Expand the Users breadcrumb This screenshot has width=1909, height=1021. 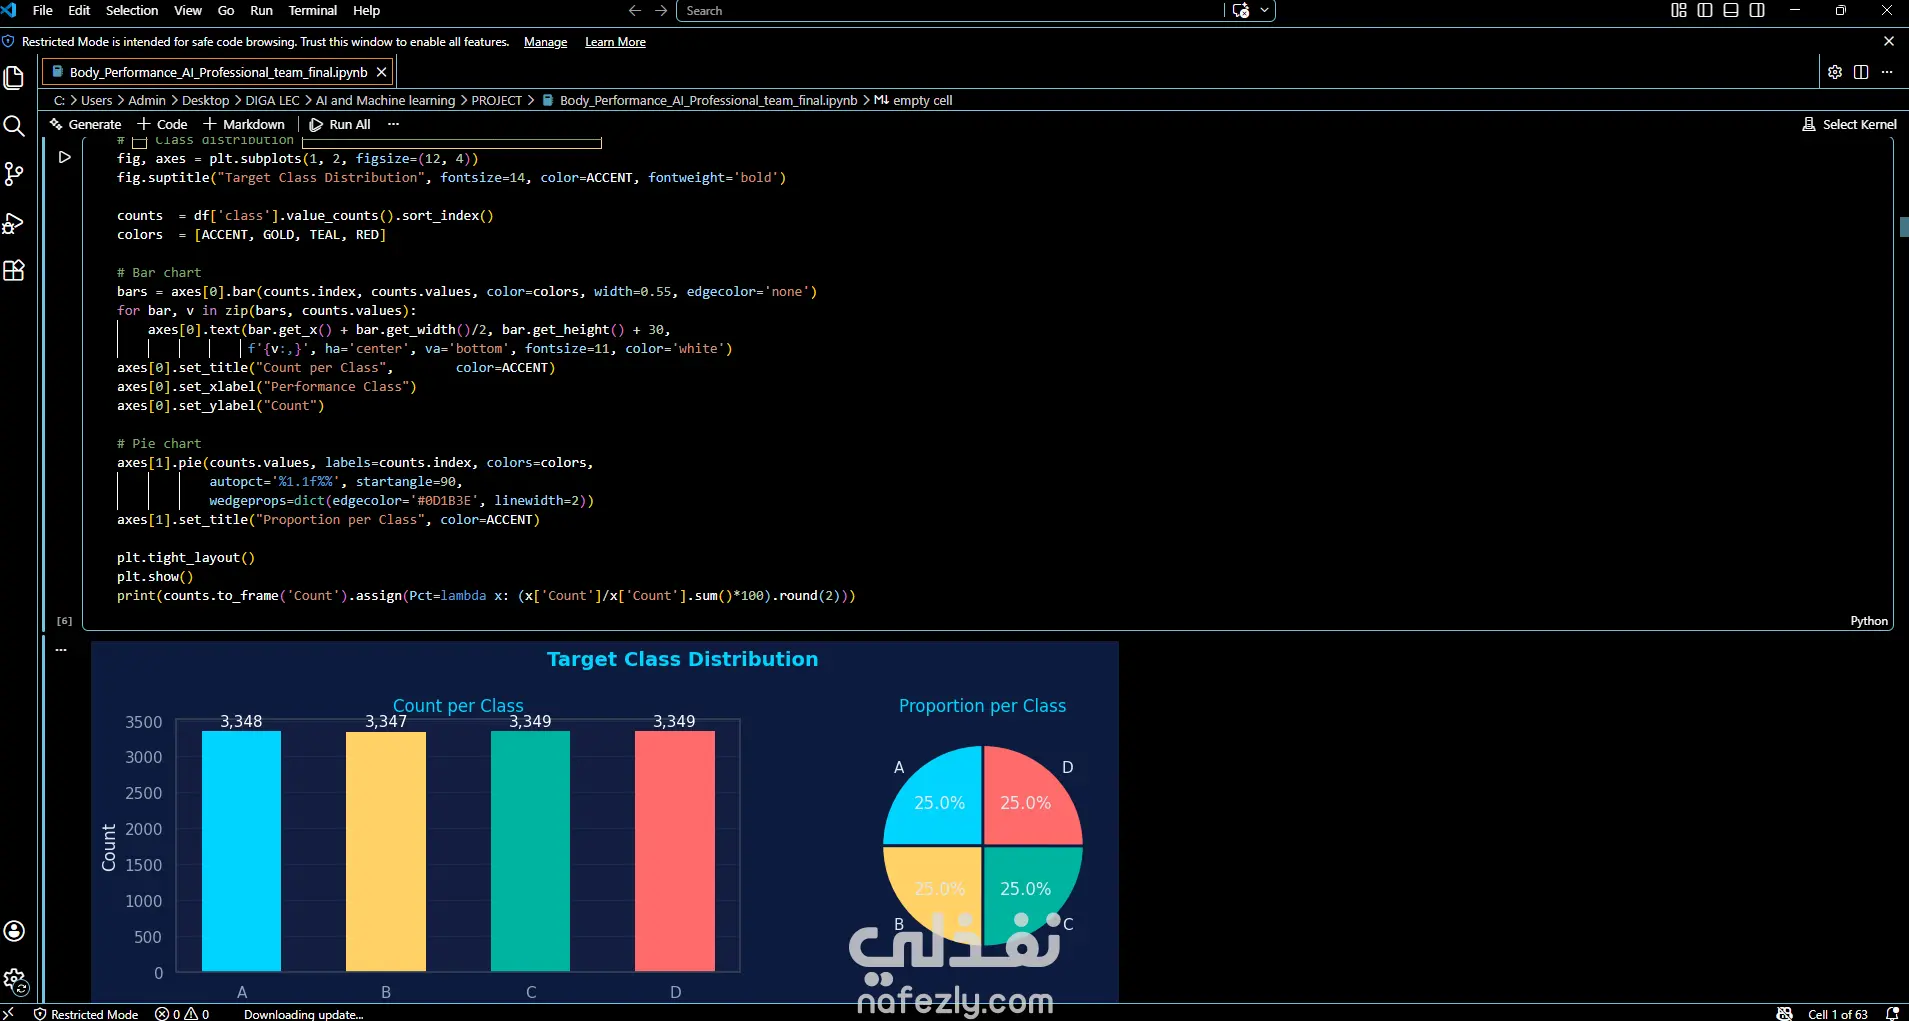point(97,100)
